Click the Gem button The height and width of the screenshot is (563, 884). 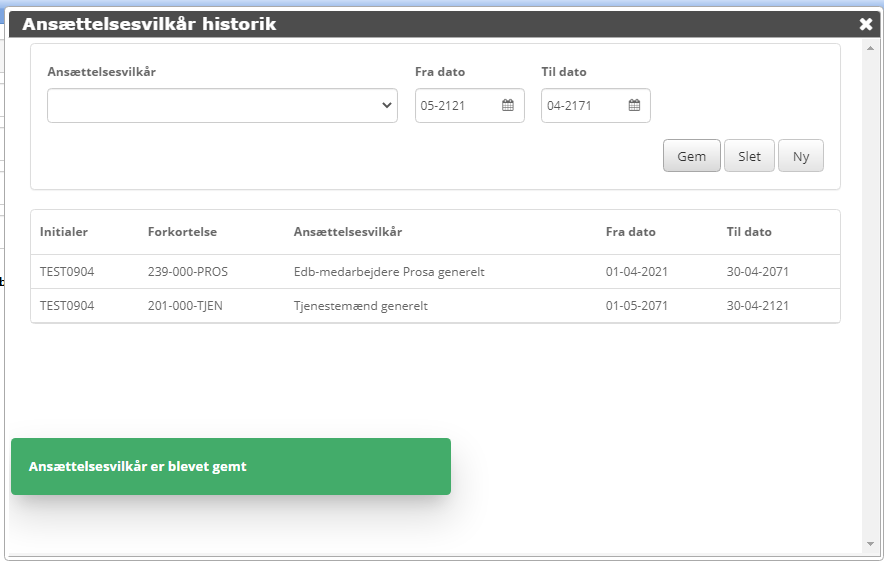(691, 156)
